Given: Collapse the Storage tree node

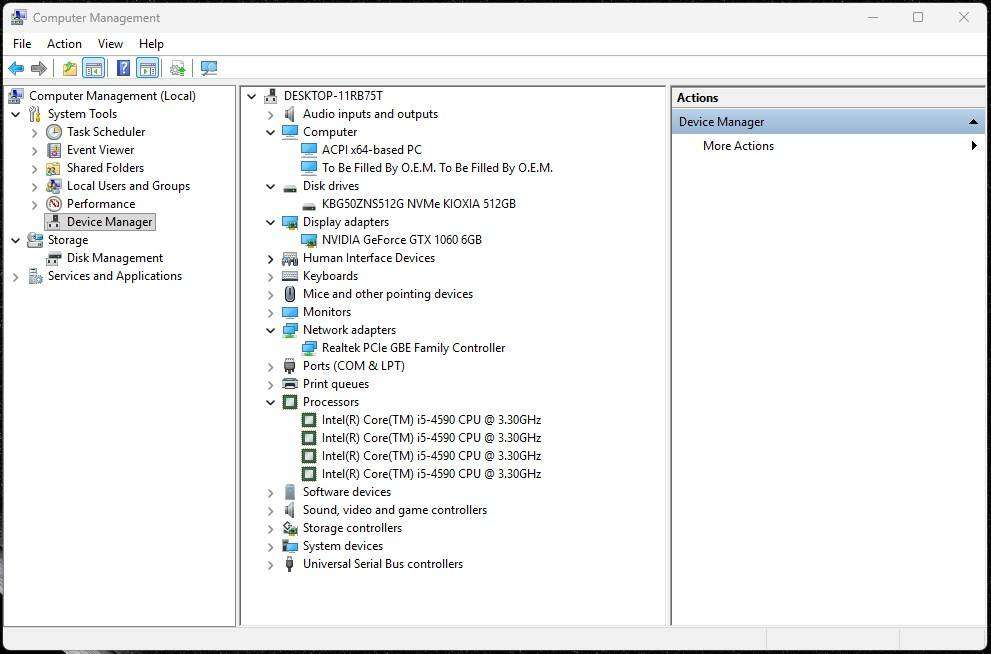Looking at the screenshot, I should [16, 241].
